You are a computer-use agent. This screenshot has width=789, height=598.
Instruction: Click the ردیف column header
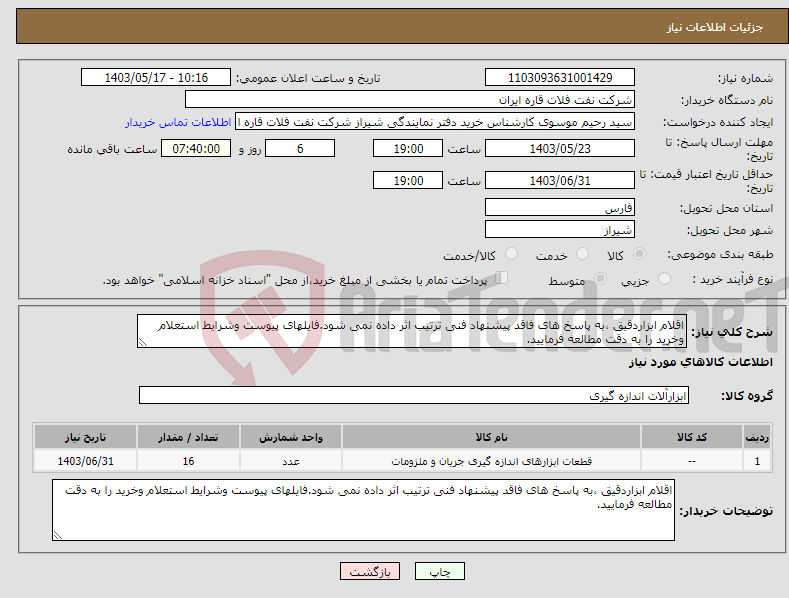pyautogui.click(x=757, y=437)
